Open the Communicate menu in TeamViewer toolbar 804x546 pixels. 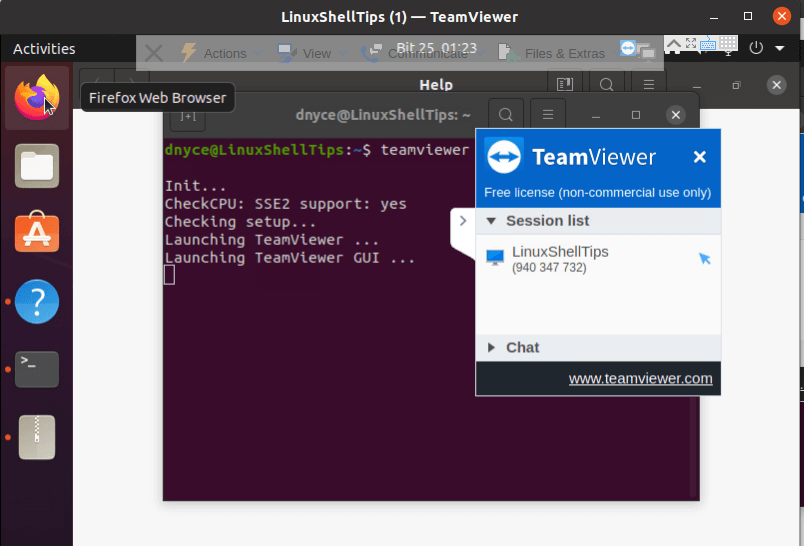point(421,53)
